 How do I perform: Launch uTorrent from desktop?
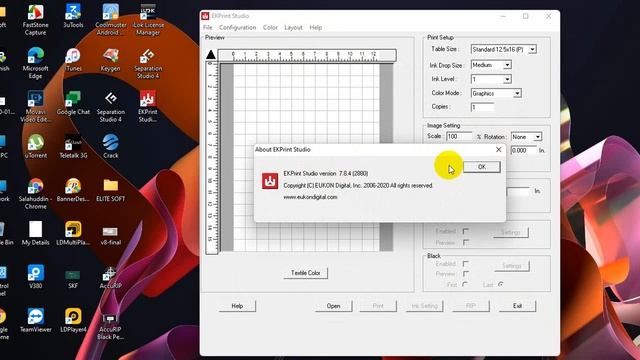pyautogui.click(x=36, y=147)
